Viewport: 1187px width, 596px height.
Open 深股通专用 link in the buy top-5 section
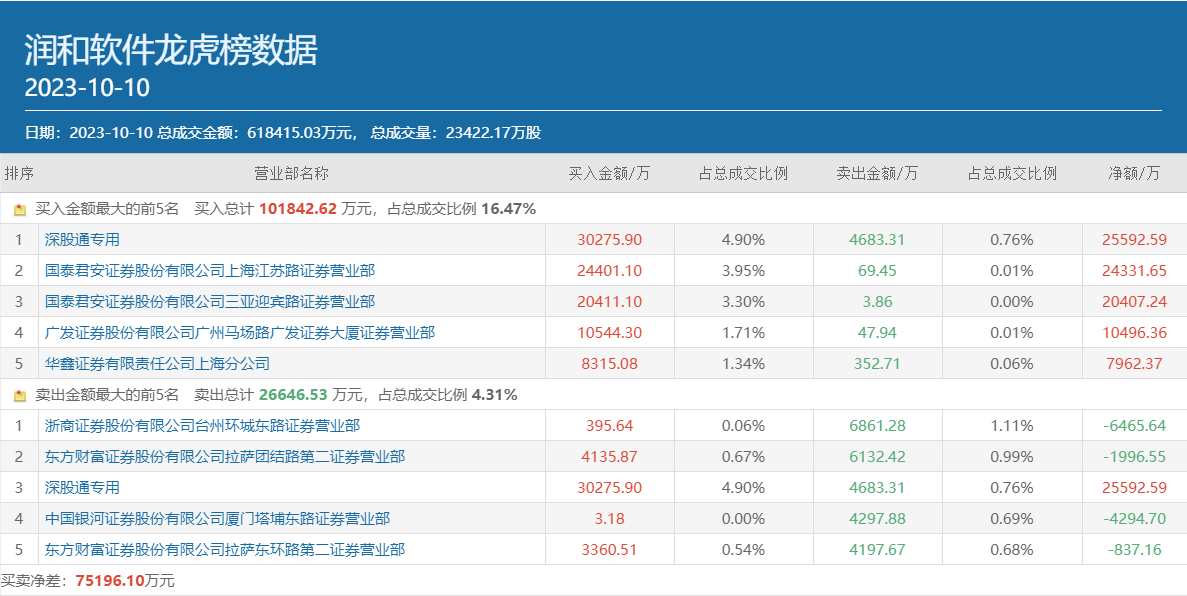pyautogui.click(x=82, y=240)
